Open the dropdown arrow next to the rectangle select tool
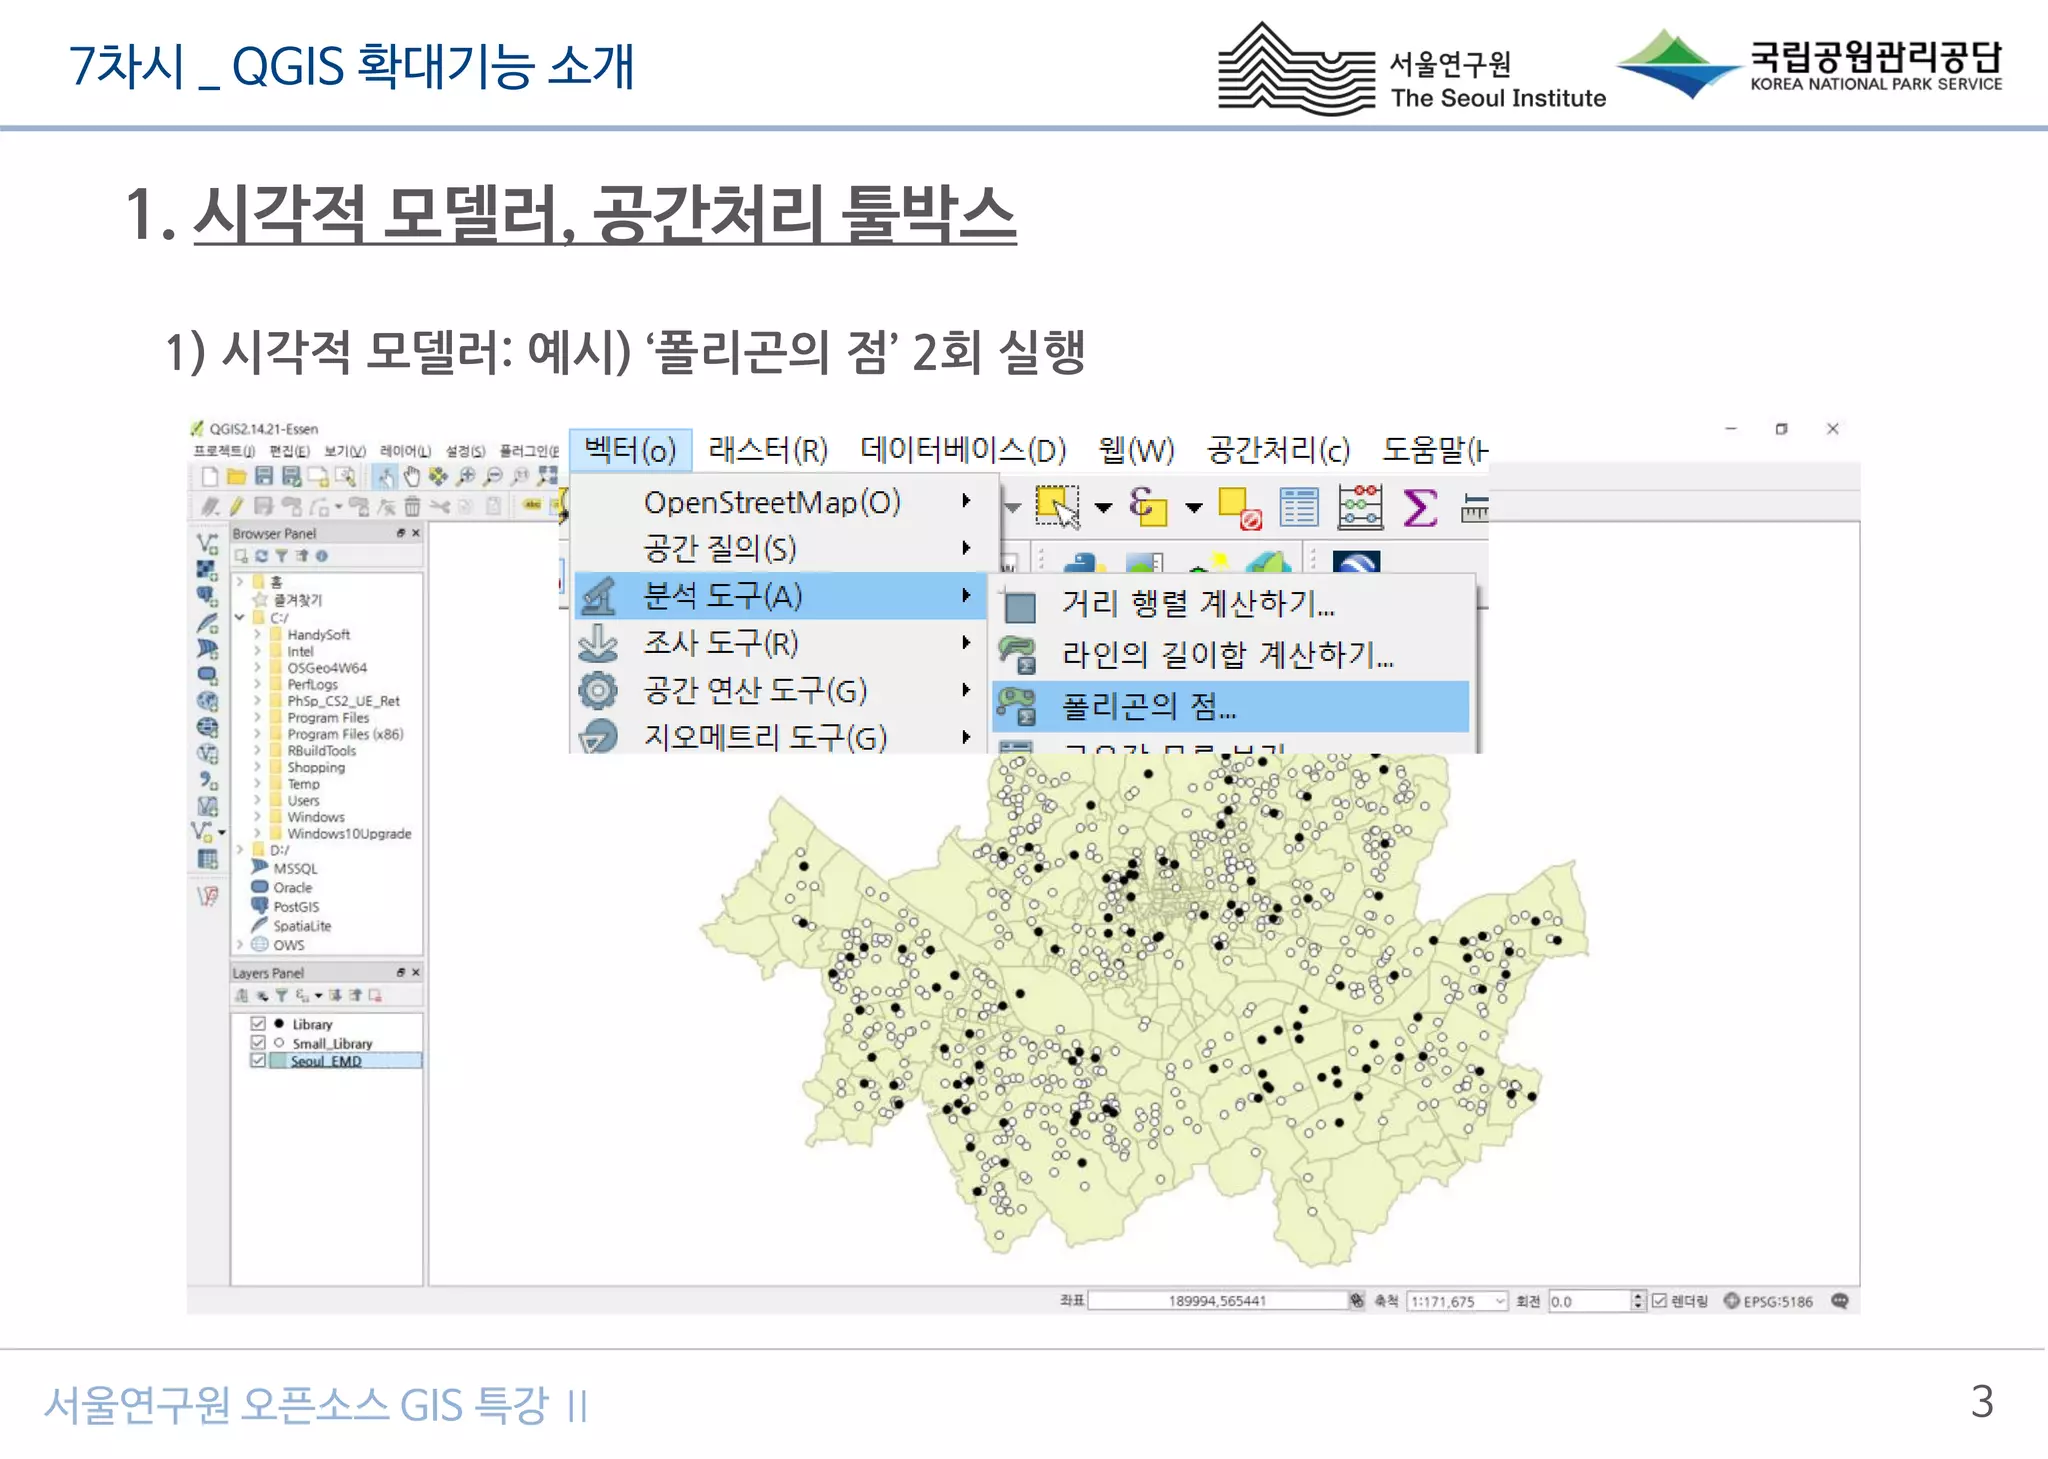 coord(1104,508)
